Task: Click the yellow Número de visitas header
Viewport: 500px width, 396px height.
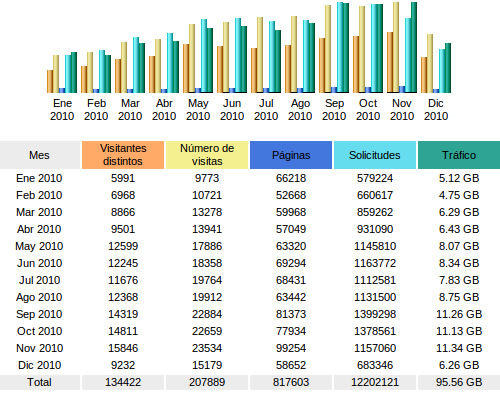Action: (x=207, y=155)
